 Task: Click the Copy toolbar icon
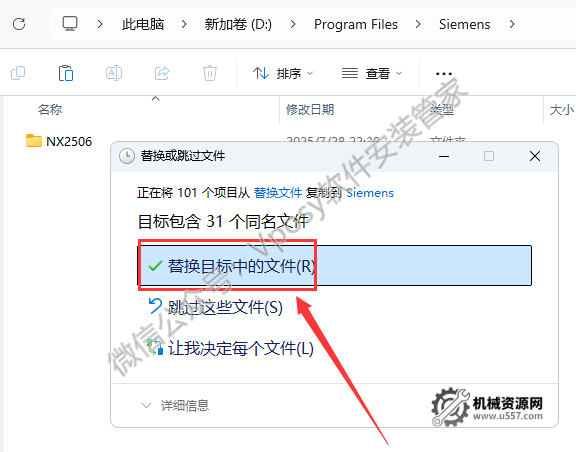[x=18, y=73]
